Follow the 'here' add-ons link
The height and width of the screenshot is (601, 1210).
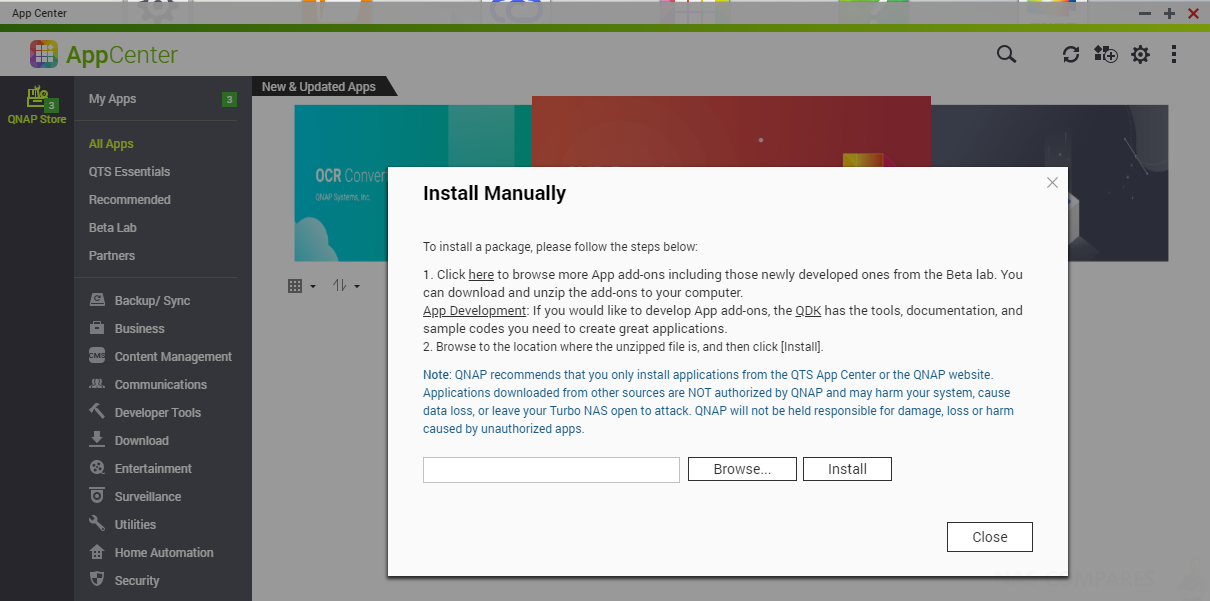click(x=481, y=274)
